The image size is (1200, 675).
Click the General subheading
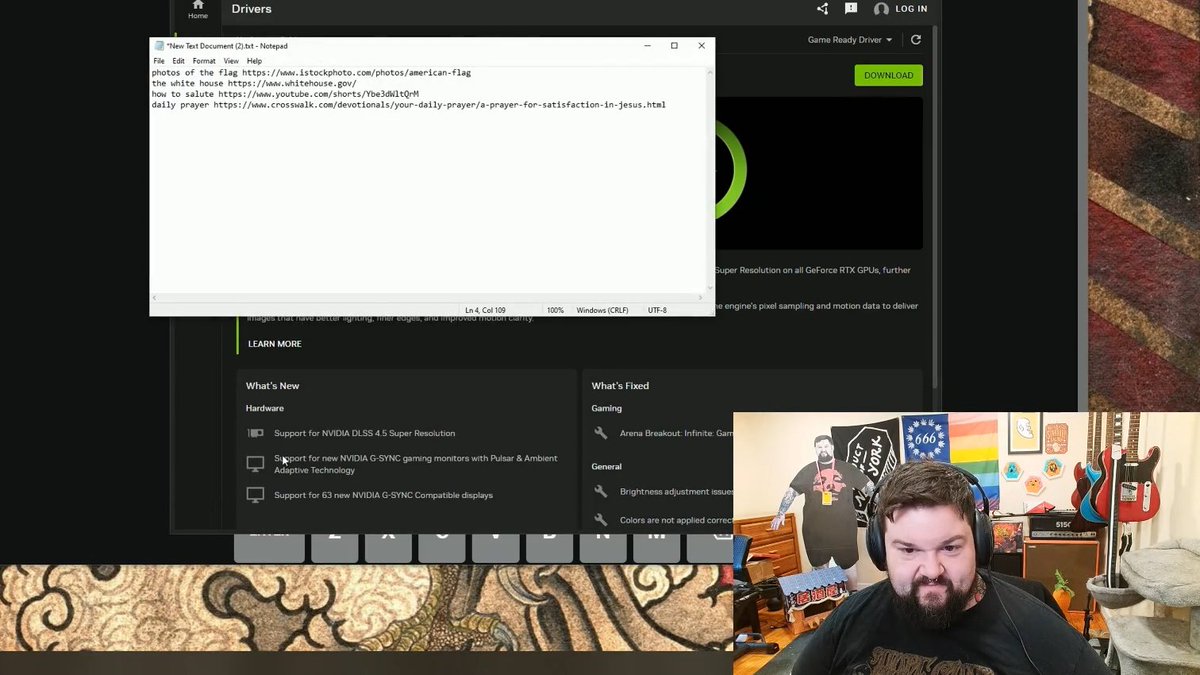(x=606, y=466)
